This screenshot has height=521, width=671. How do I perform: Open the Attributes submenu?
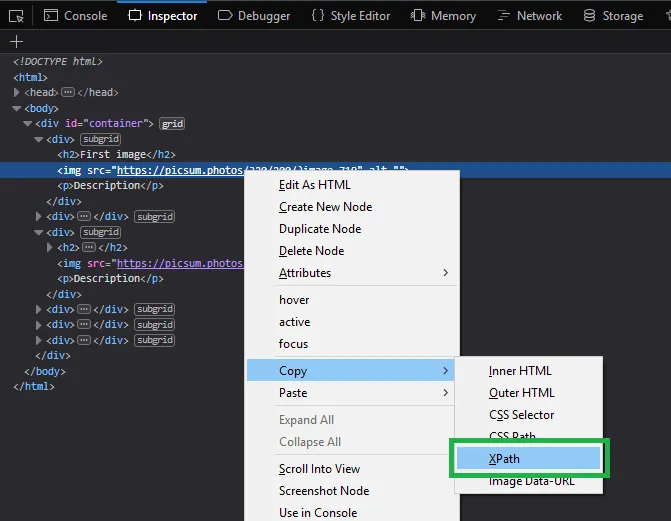coord(305,273)
